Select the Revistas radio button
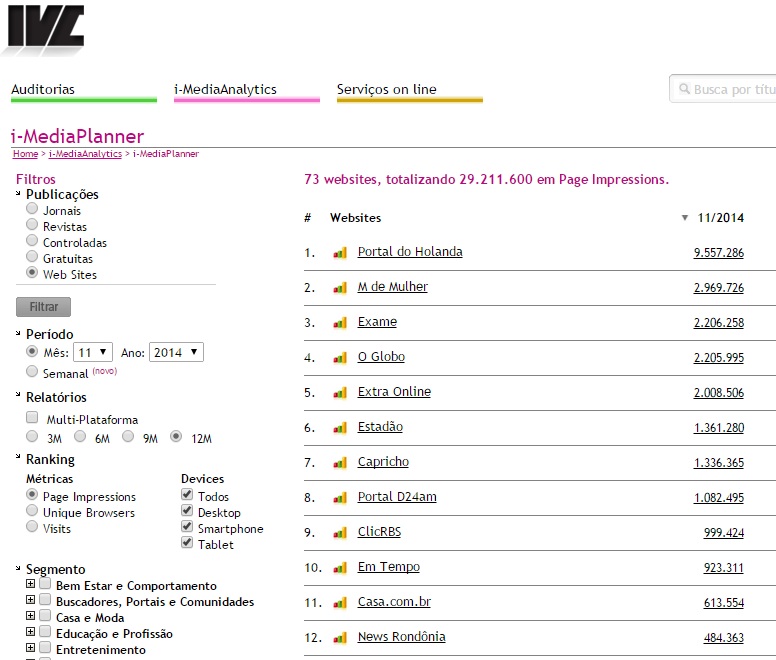 point(32,225)
